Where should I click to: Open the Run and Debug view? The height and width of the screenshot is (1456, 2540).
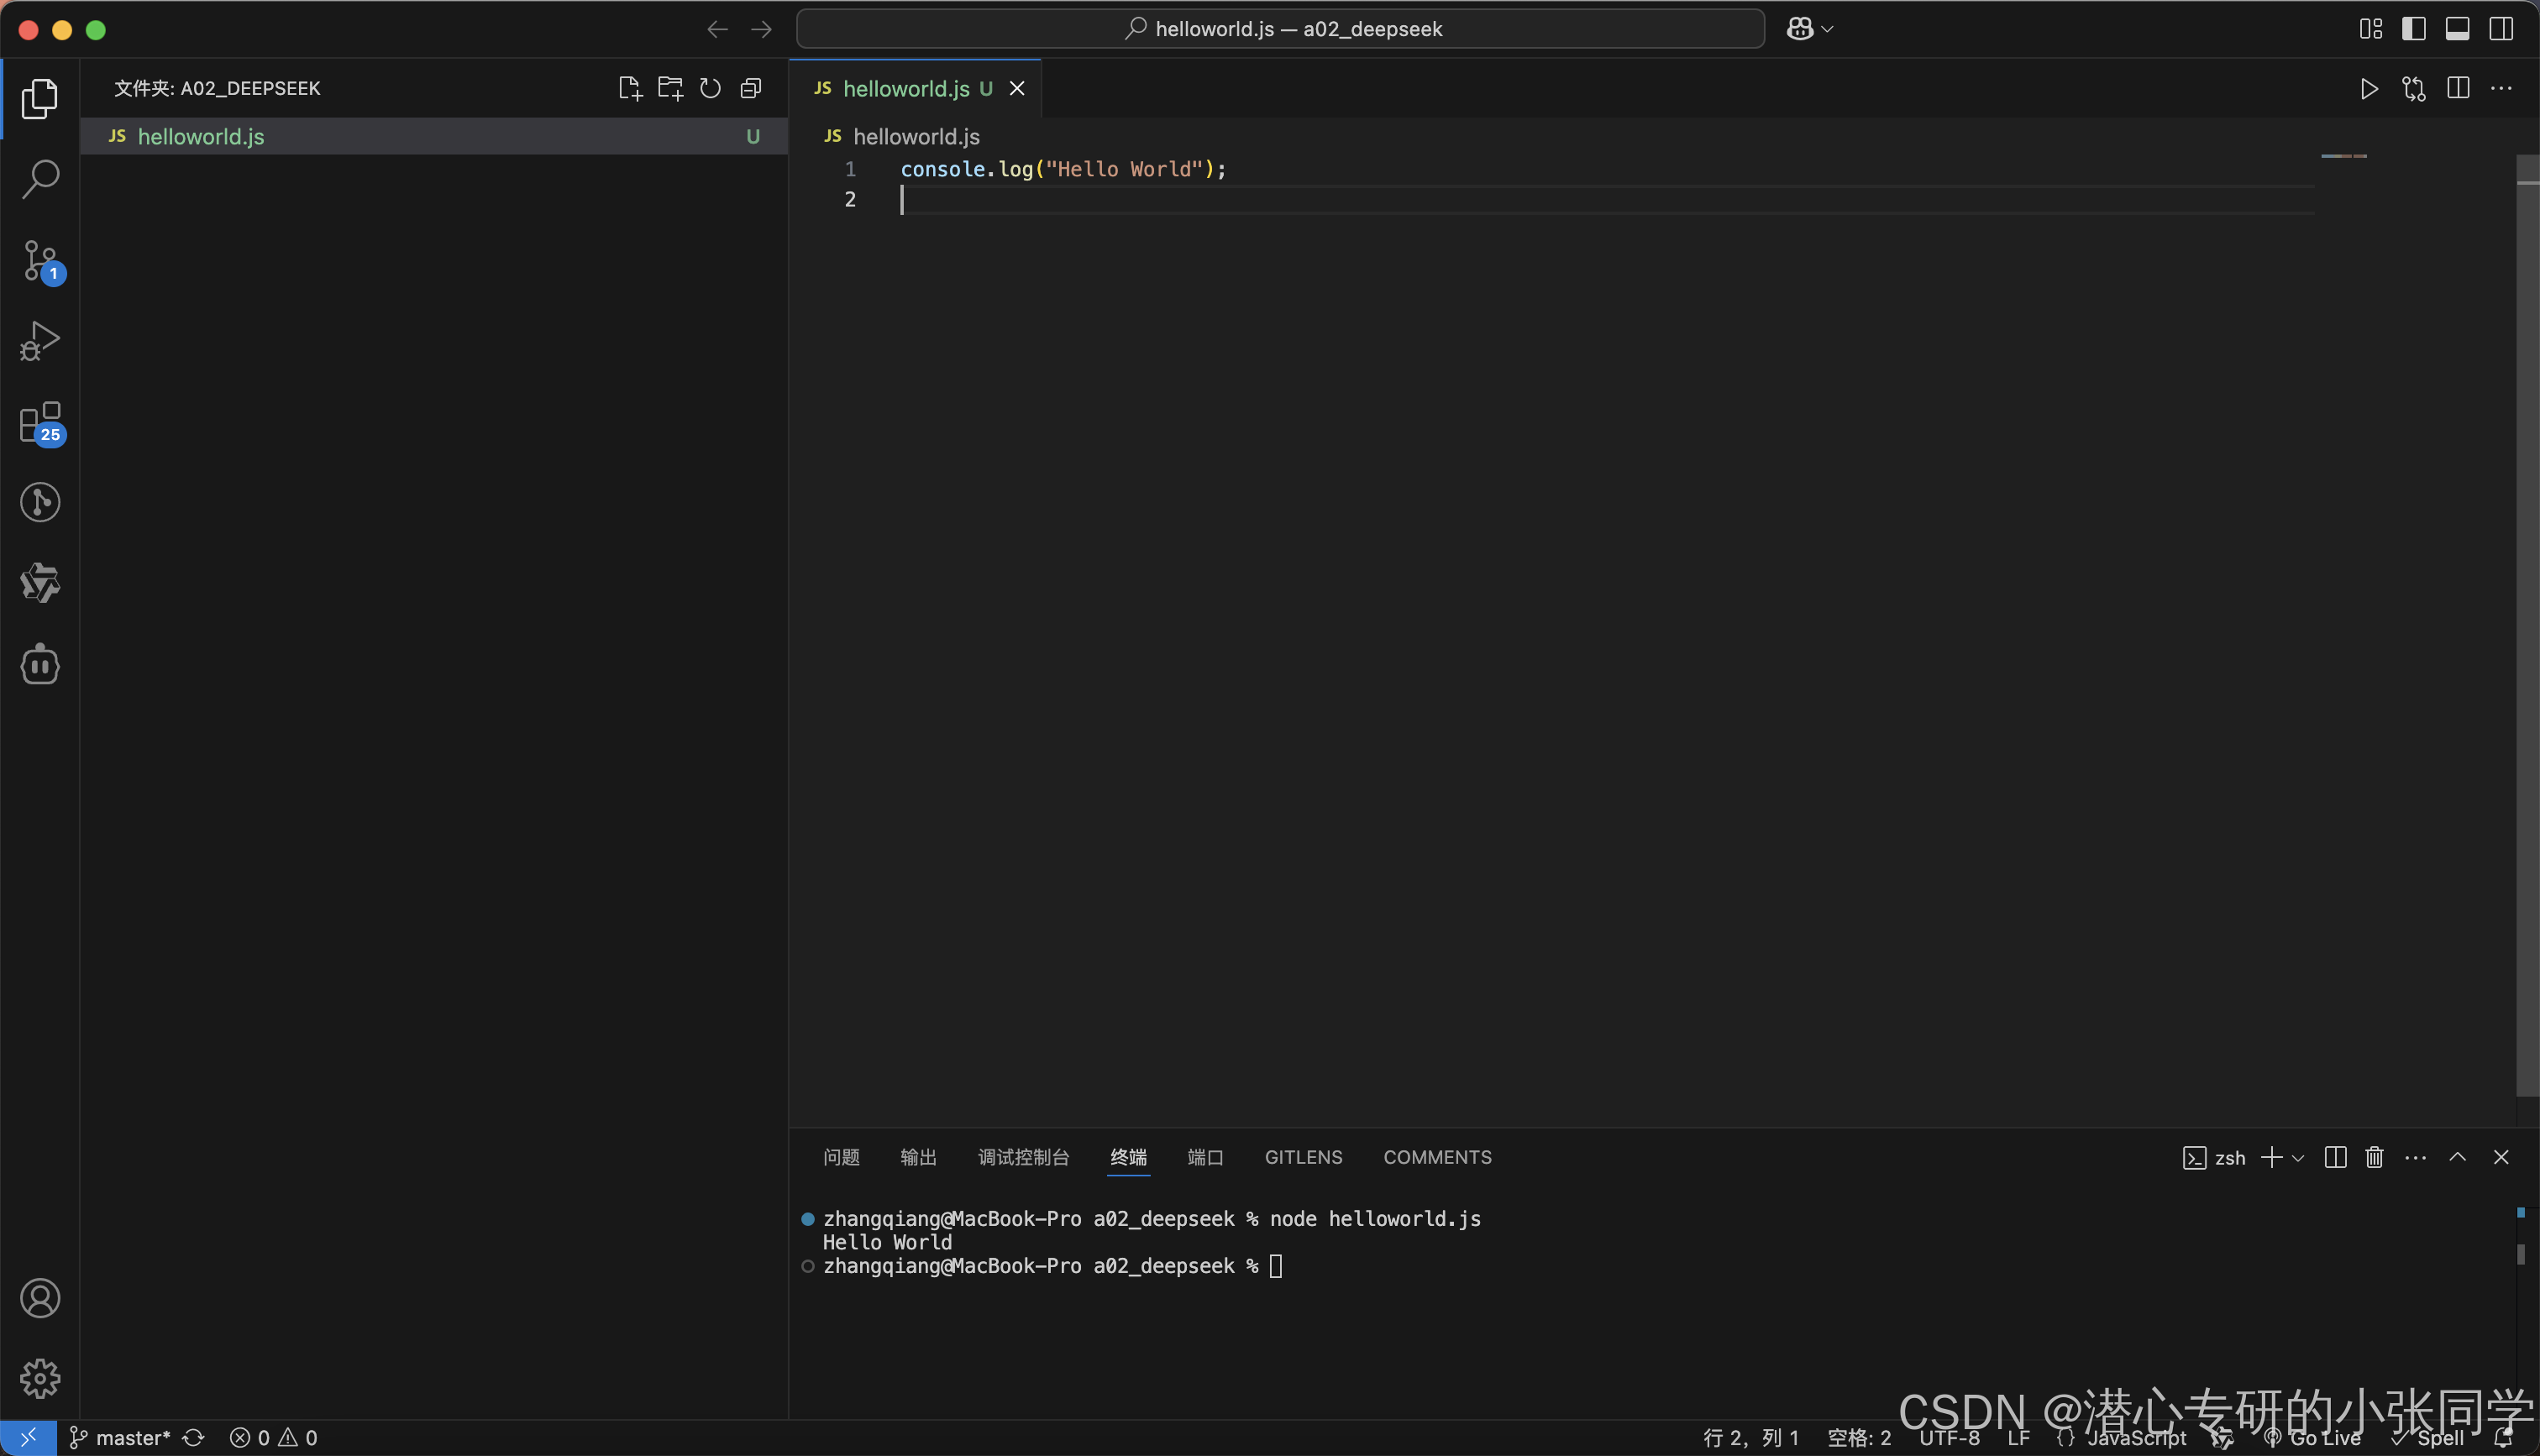[40, 341]
